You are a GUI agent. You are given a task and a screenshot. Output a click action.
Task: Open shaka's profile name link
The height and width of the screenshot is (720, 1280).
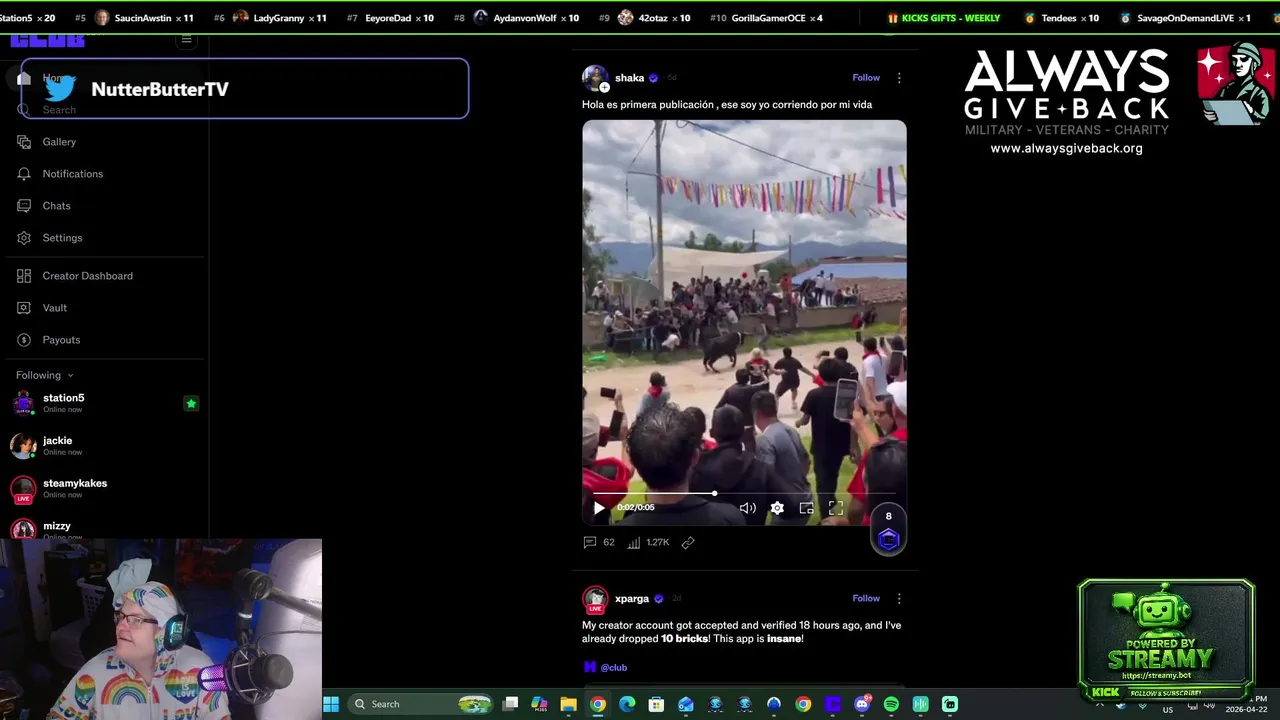point(629,78)
